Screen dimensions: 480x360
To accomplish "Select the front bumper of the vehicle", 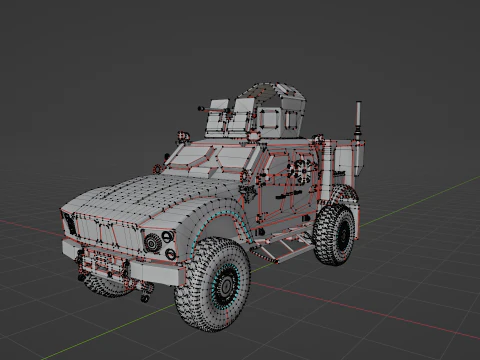I will tap(123, 262).
